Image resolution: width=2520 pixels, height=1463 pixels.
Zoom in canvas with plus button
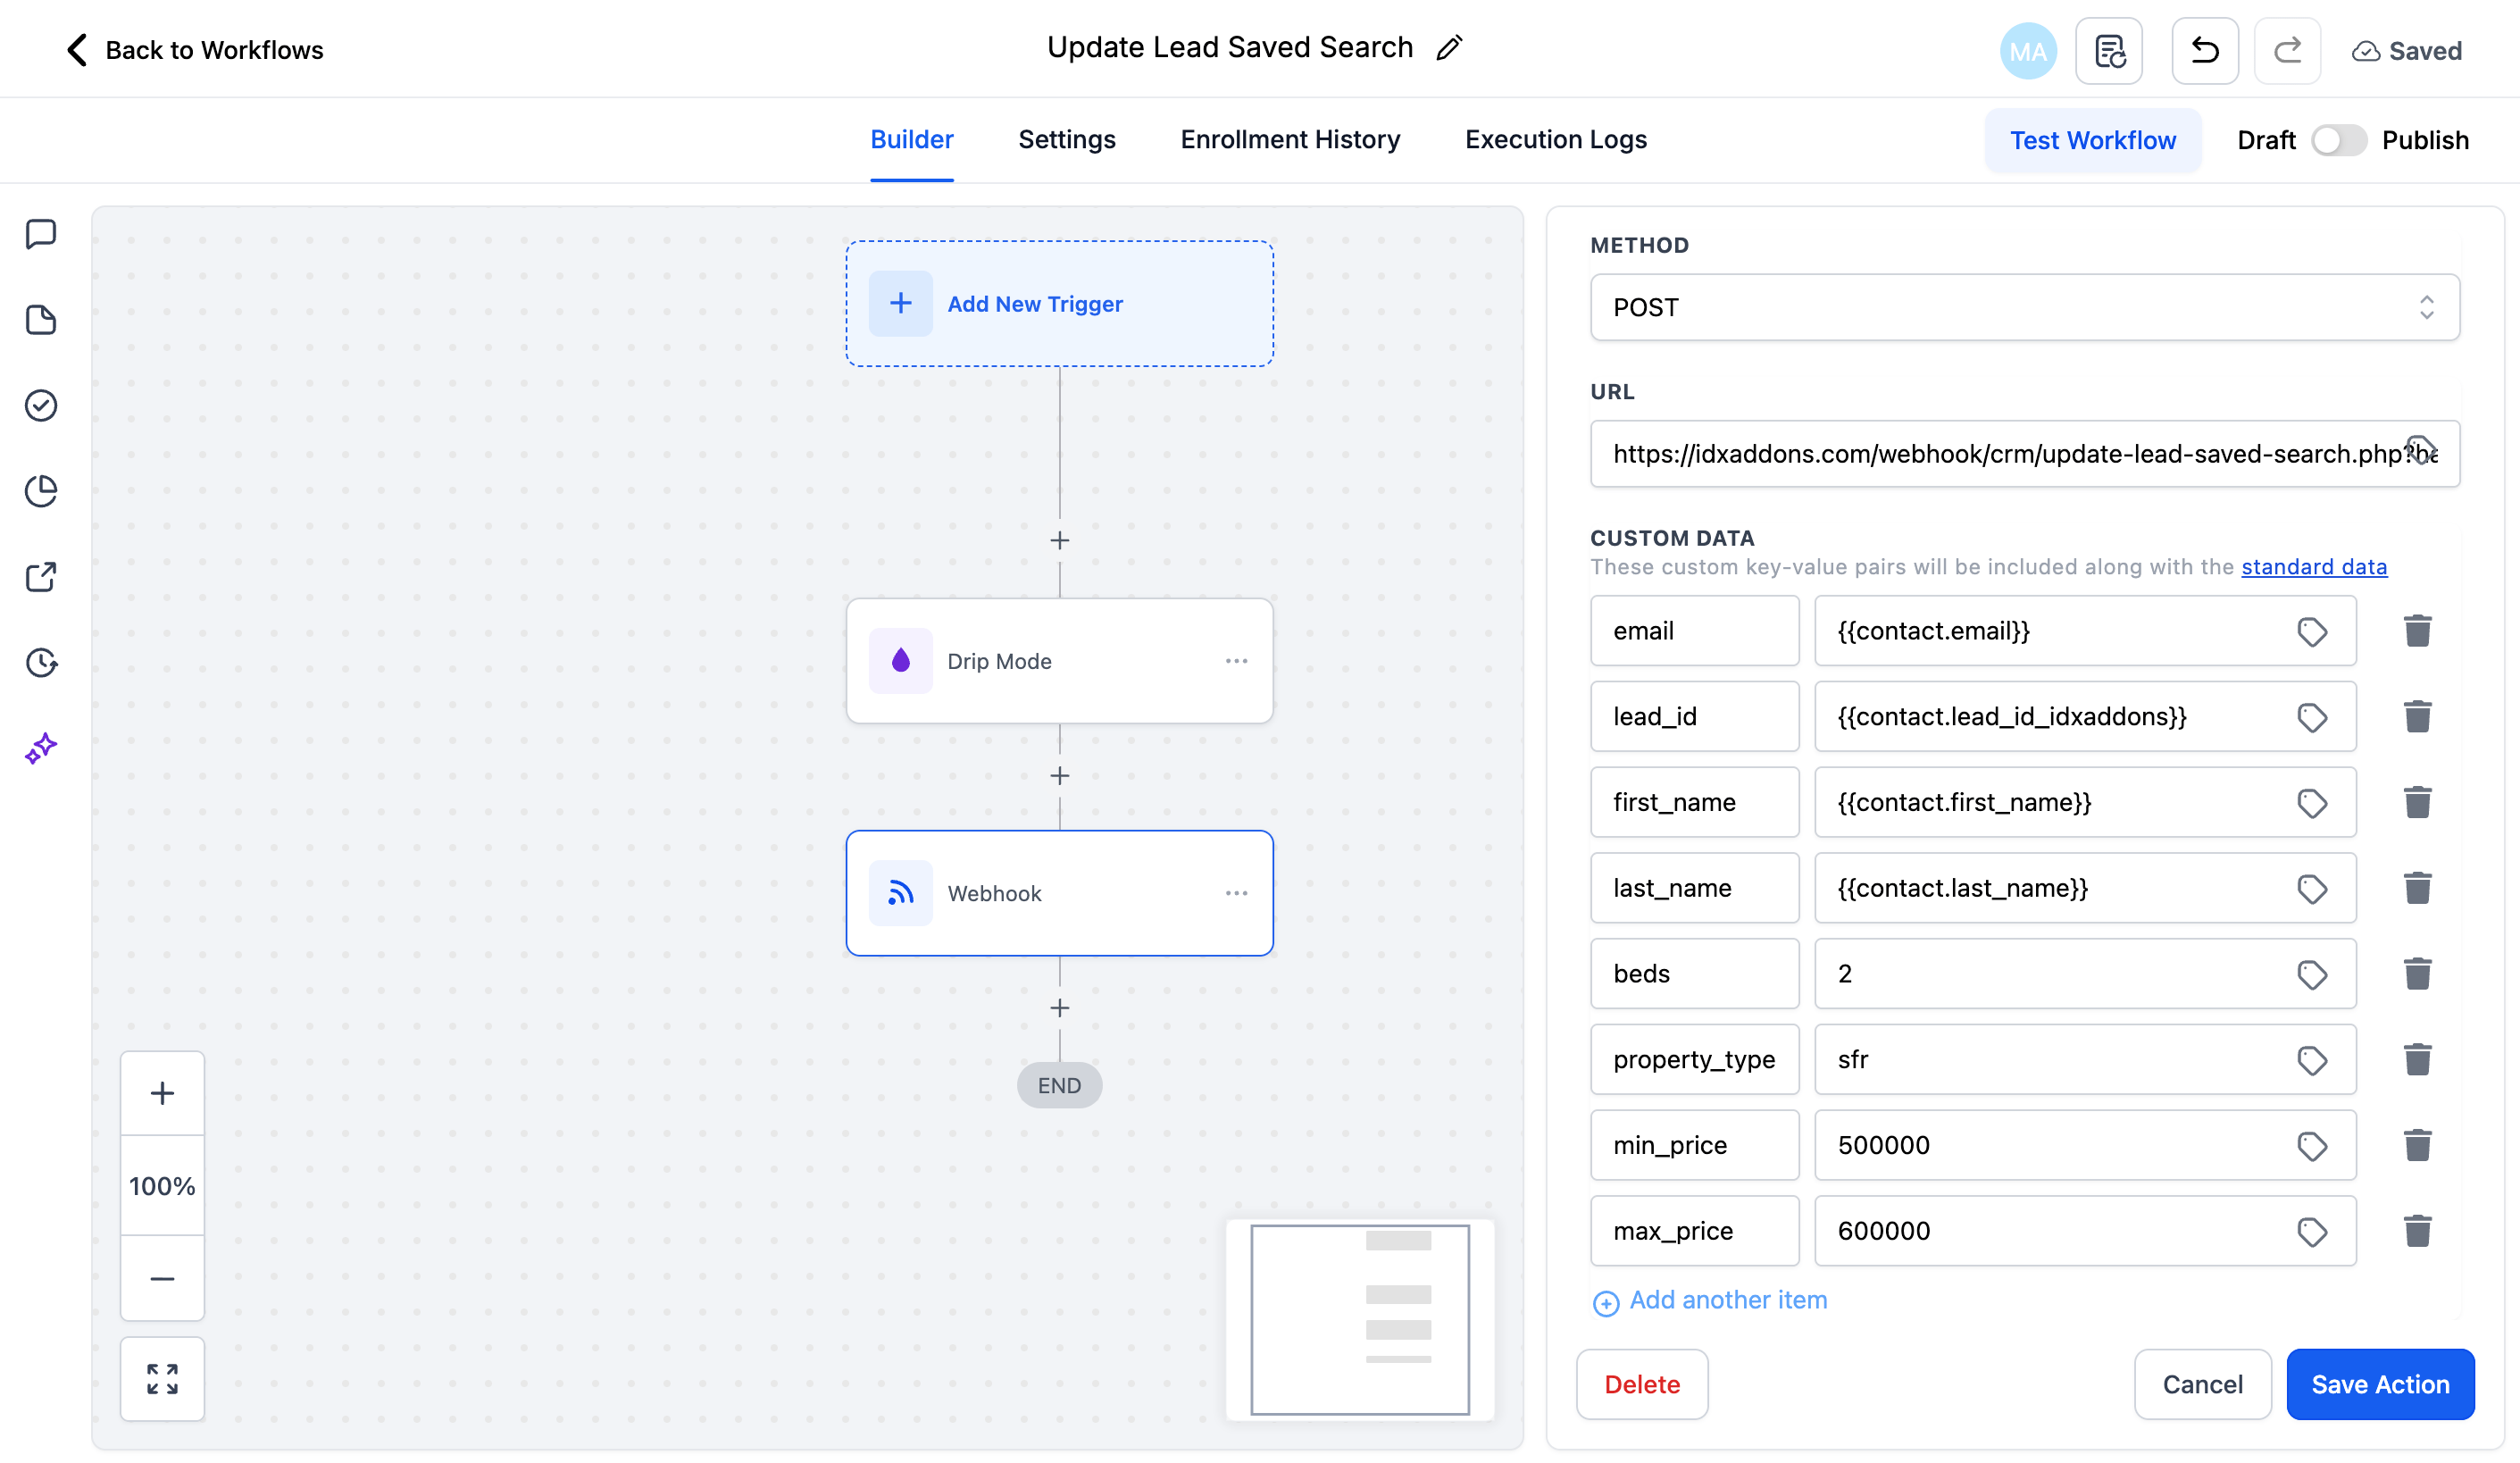162,1093
